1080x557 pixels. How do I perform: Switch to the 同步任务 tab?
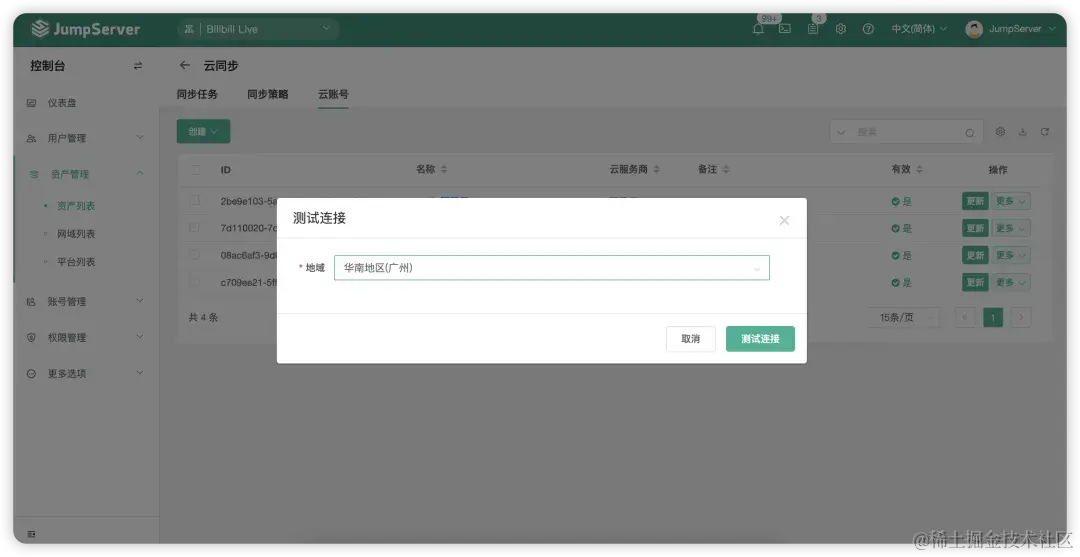197,94
